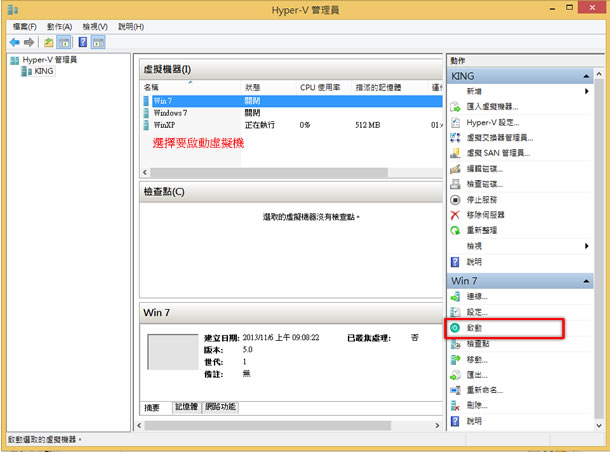This screenshot has height=452, width=610.
Task: Switch to the 網路功能 tab
Action: click(x=220, y=407)
